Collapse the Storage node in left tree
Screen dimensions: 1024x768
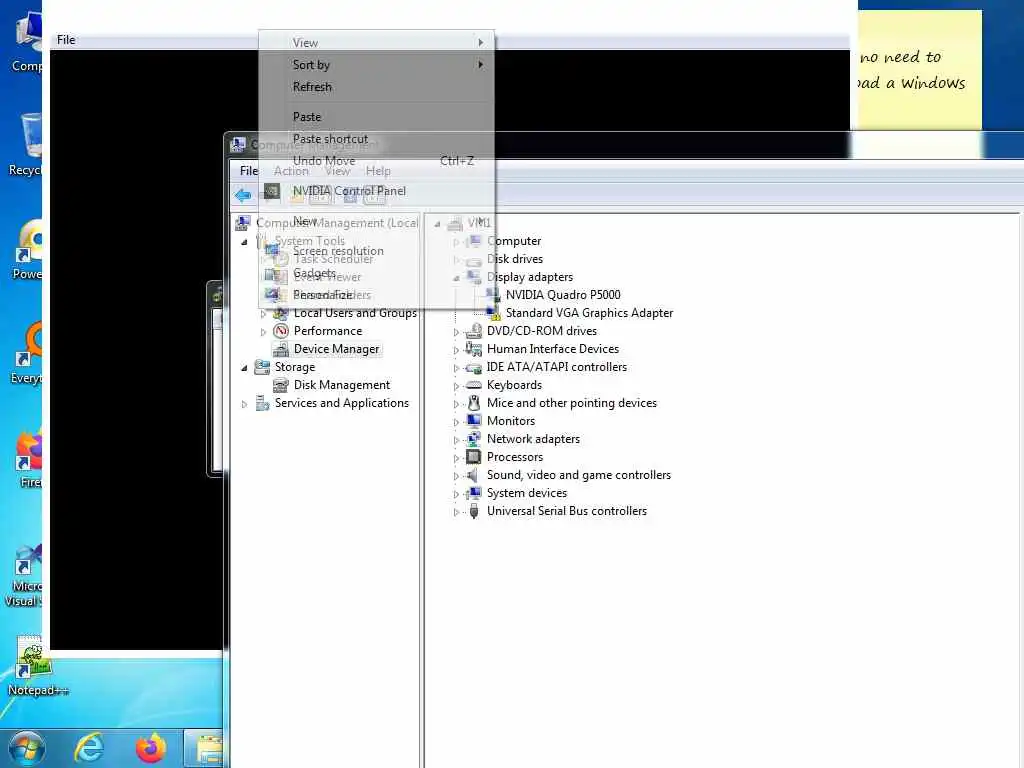pyautogui.click(x=244, y=368)
